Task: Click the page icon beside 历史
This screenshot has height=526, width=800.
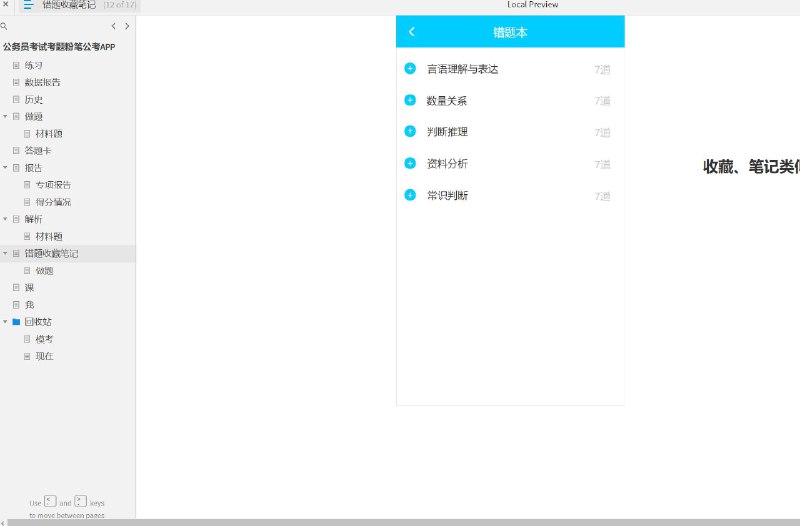Action: click(16, 99)
